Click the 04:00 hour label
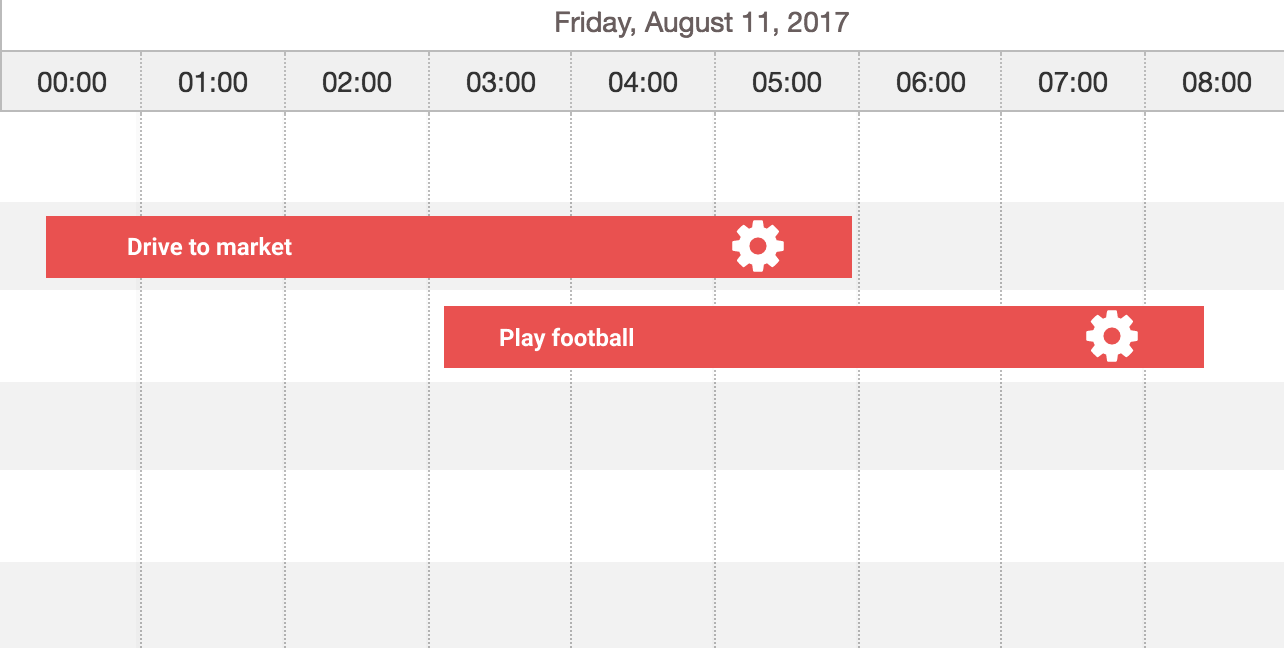The image size is (1284, 648). point(643,83)
